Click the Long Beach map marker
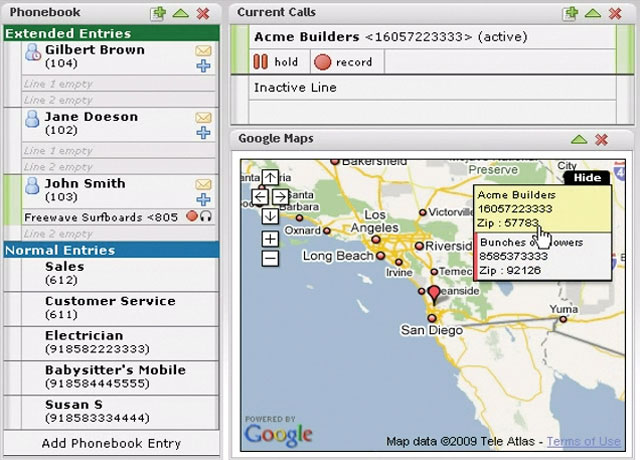640x460 pixels. pos(380,256)
